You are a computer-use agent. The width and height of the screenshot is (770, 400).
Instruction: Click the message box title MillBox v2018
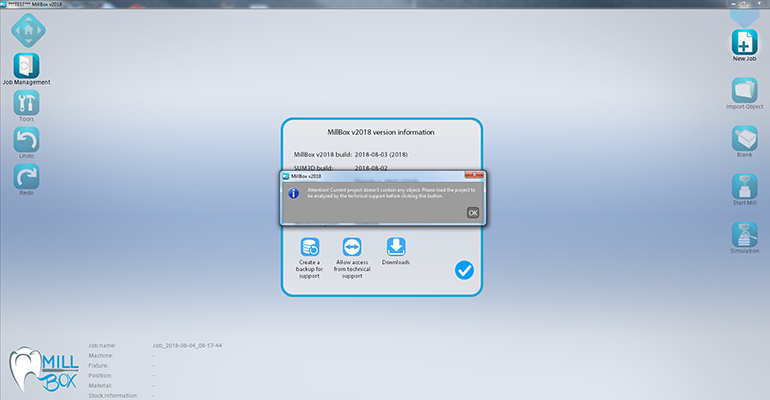[x=306, y=176]
